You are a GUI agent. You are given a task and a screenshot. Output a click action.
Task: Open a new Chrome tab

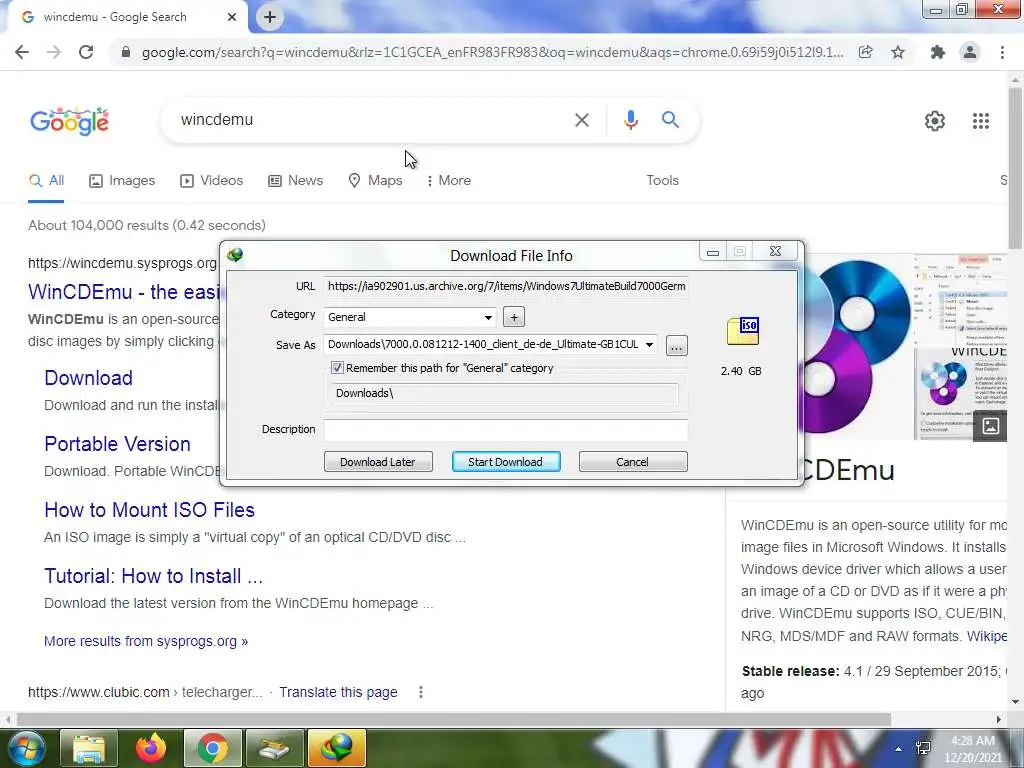270,17
